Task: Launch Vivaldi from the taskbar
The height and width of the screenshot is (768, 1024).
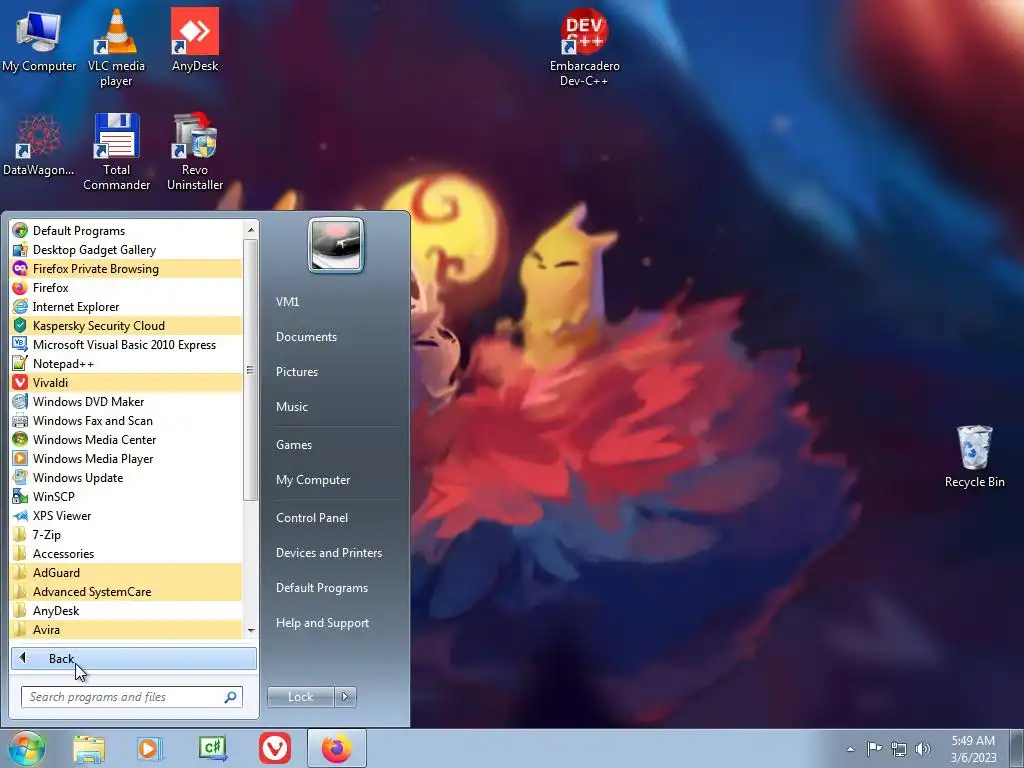Action: pos(275,748)
